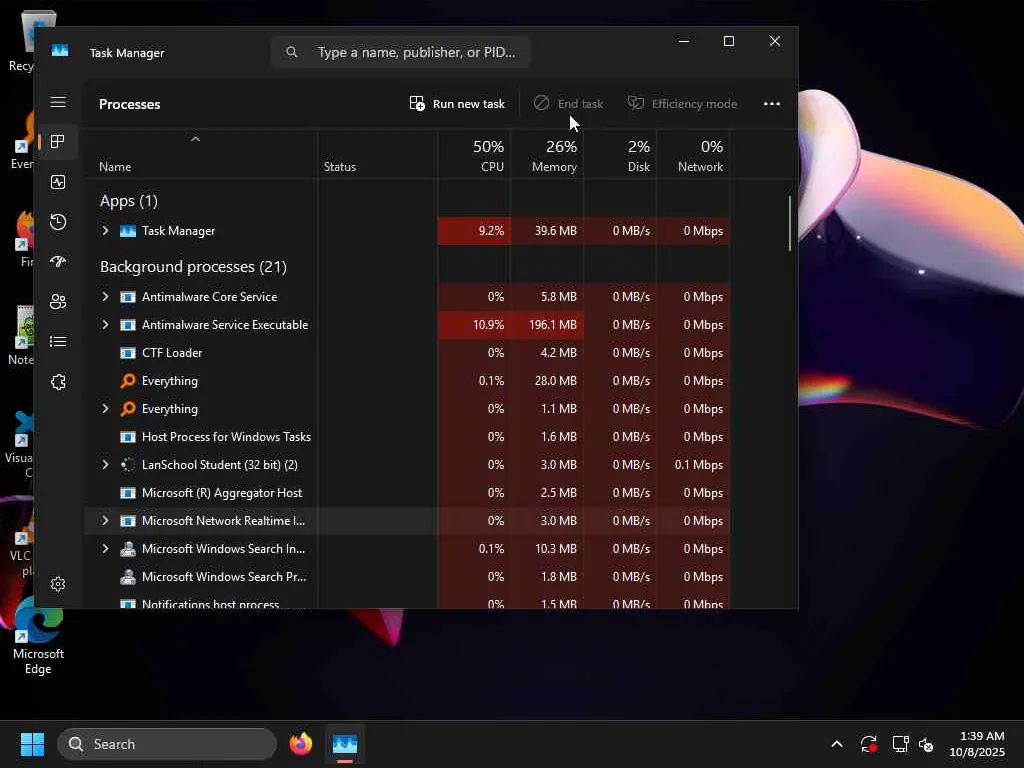Open the App history page icon
This screenshot has height=768, width=1024.
(58, 222)
